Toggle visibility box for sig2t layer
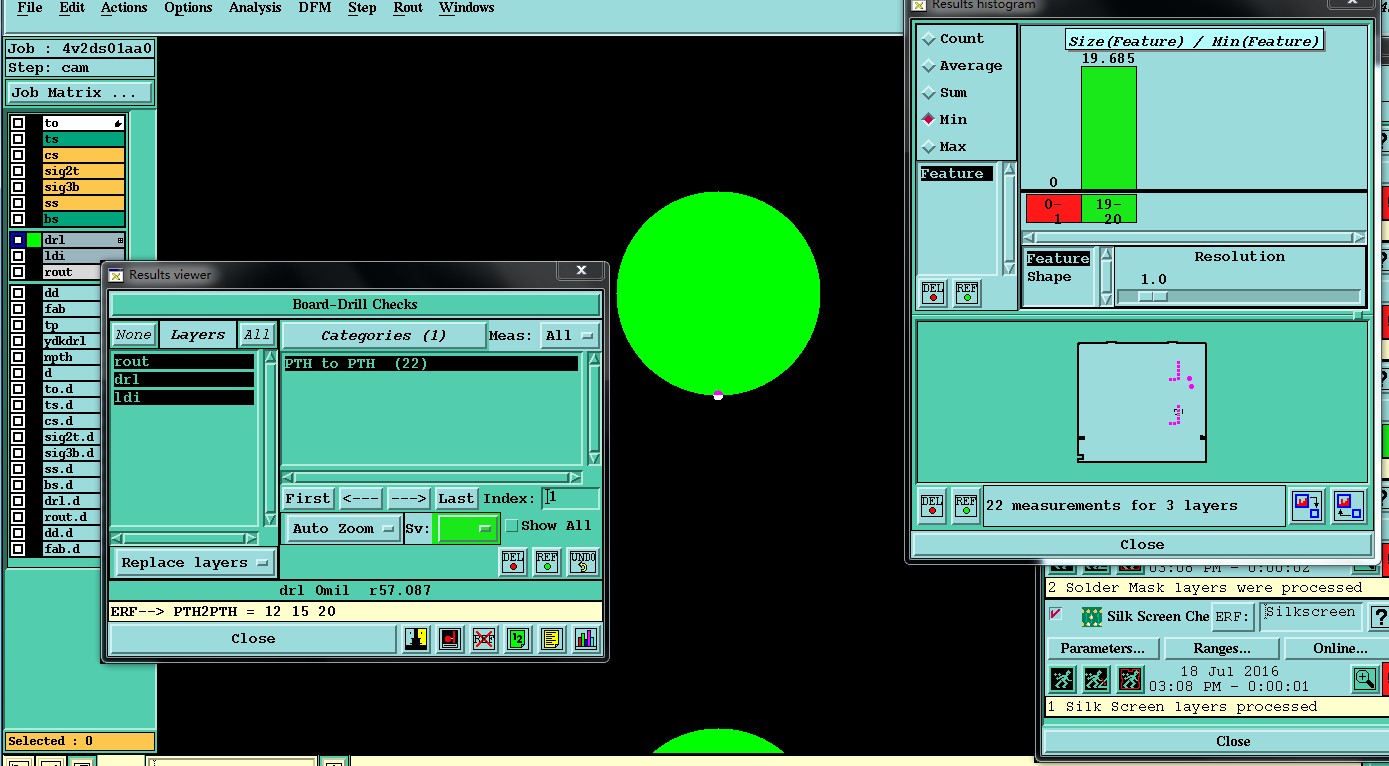The width and height of the screenshot is (1389, 766). pyautogui.click(x=18, y=171)
